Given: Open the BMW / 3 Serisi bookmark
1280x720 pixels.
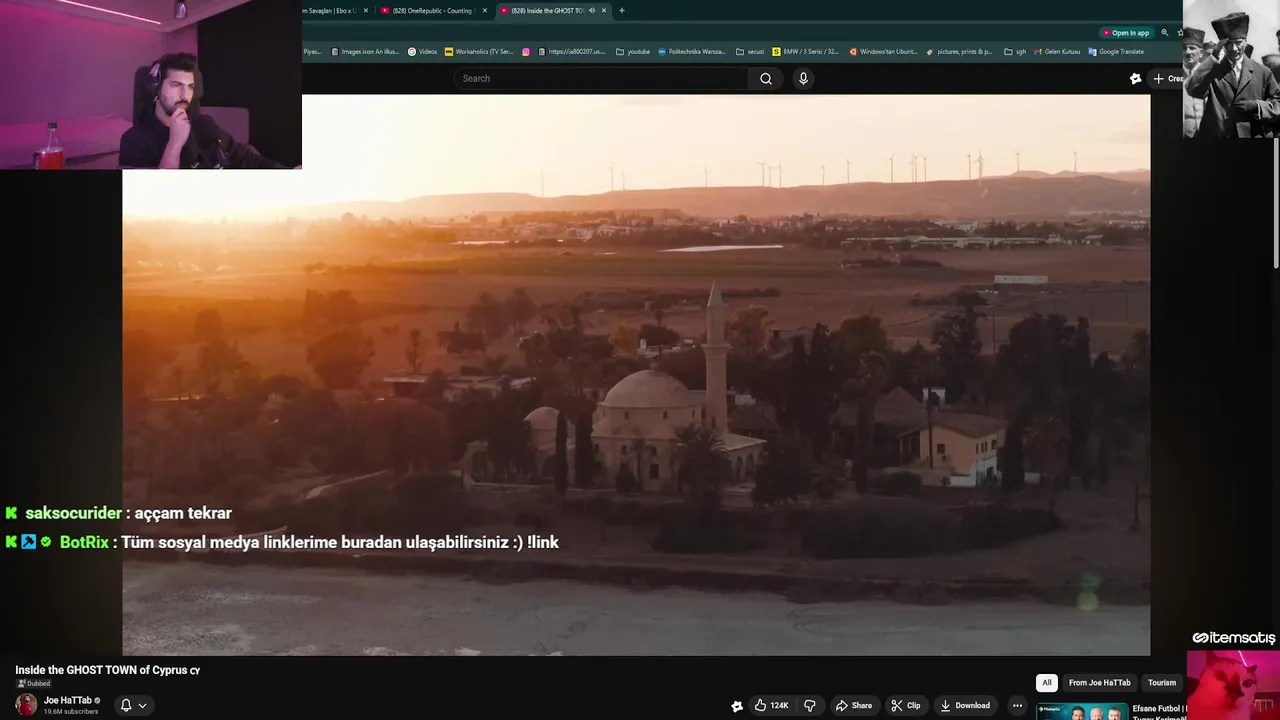Looking at the screenshot, I should (806, 52).
